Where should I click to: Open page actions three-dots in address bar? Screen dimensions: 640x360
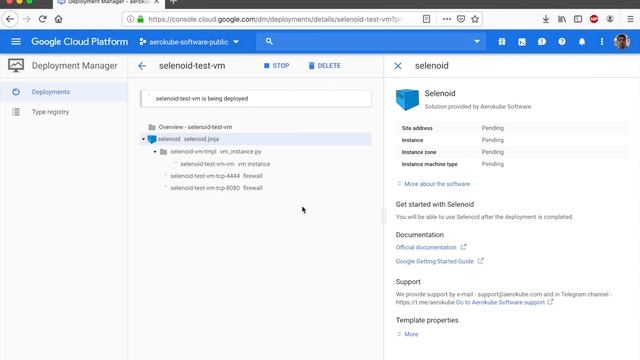pyautogui.click(x=447, y=19)
